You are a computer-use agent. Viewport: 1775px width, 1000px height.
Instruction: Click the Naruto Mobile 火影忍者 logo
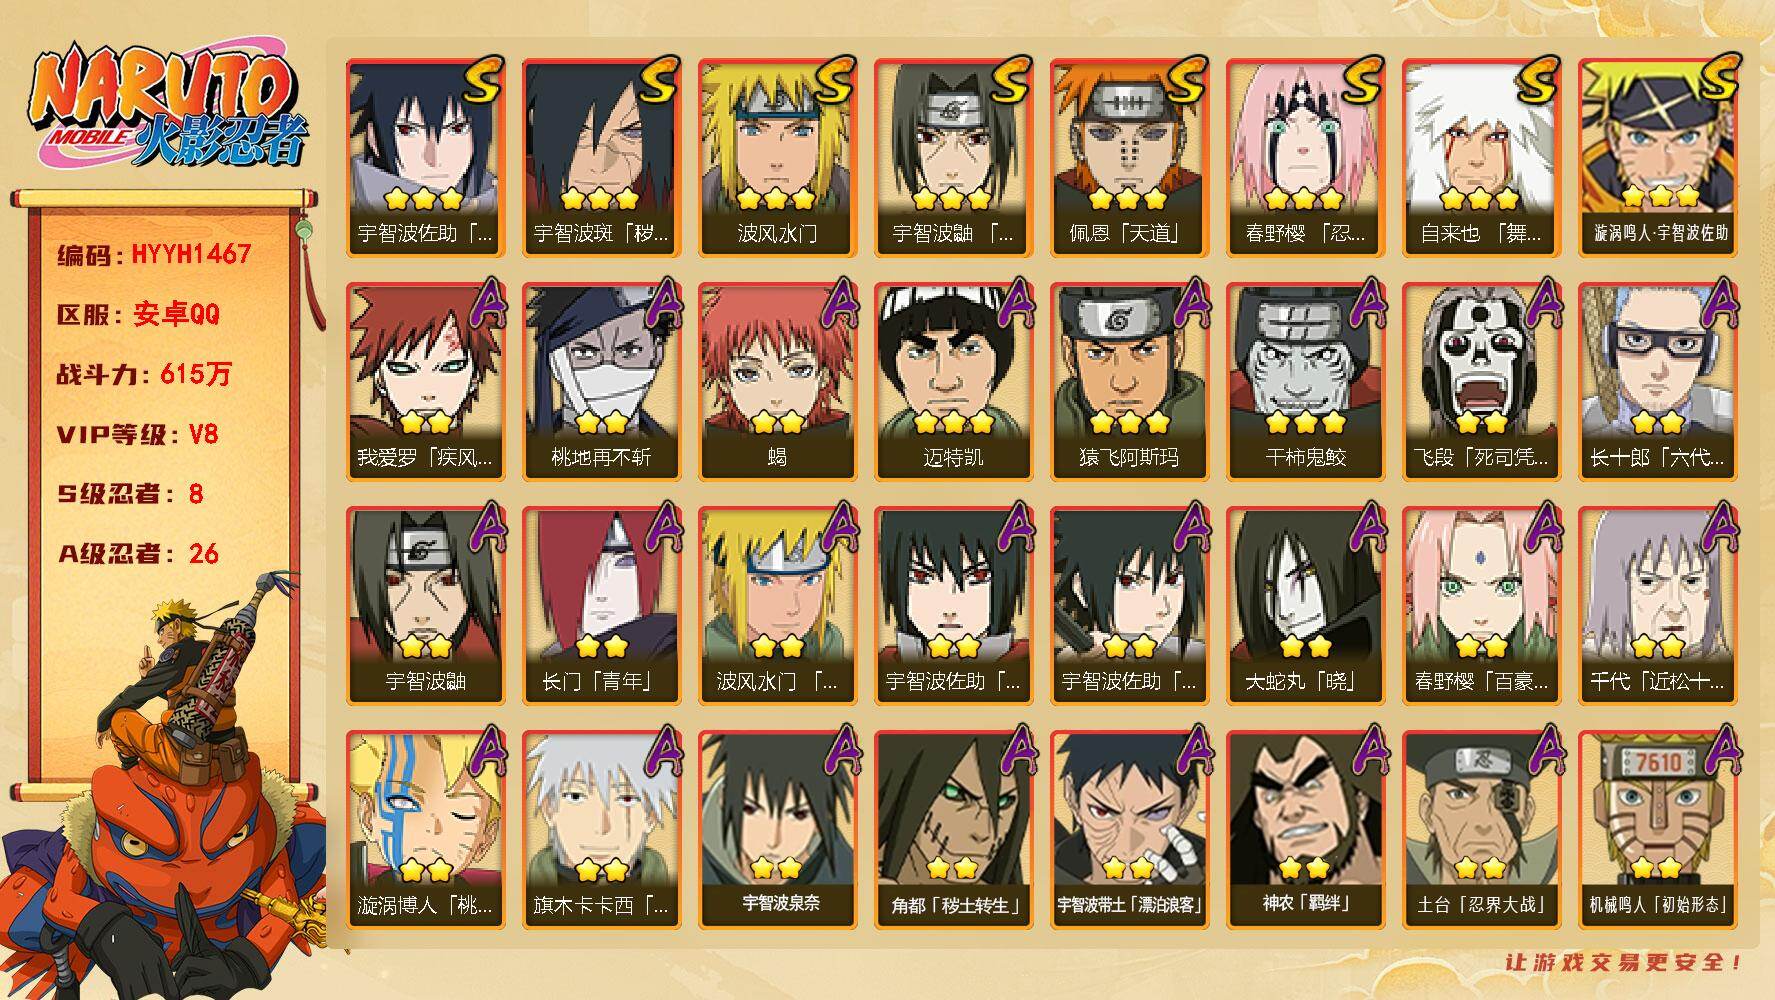168,109
